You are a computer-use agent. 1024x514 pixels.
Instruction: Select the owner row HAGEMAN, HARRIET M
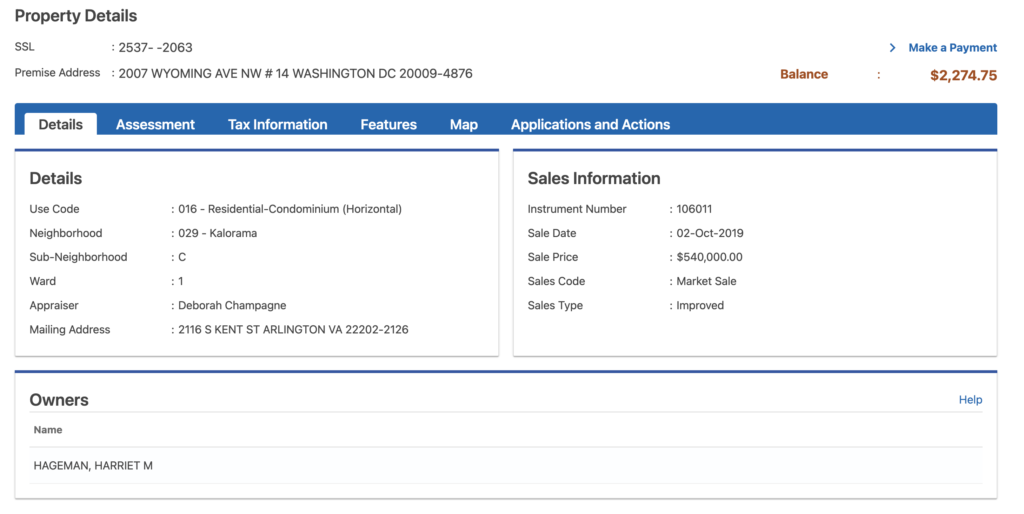[x=93, y=466]
